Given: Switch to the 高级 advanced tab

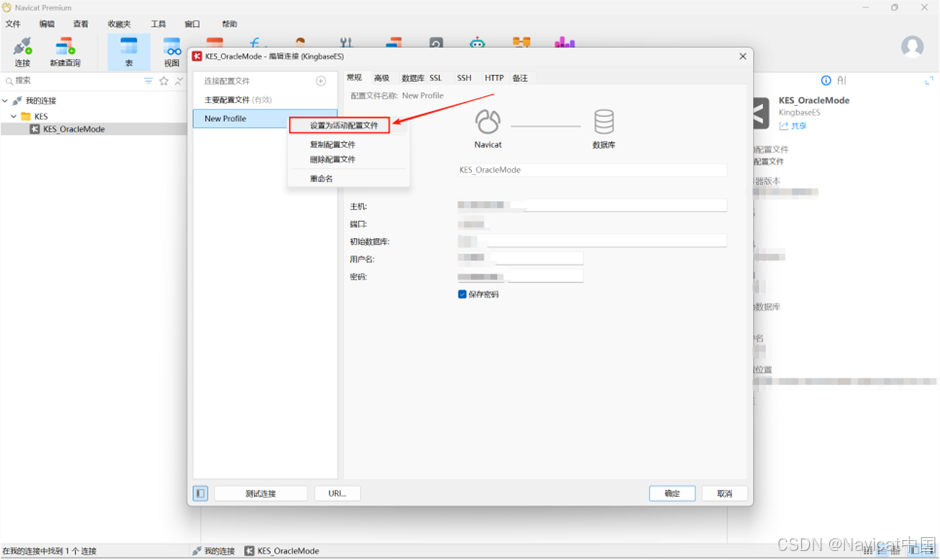Looking at the screenshot, I should [381, 78].
